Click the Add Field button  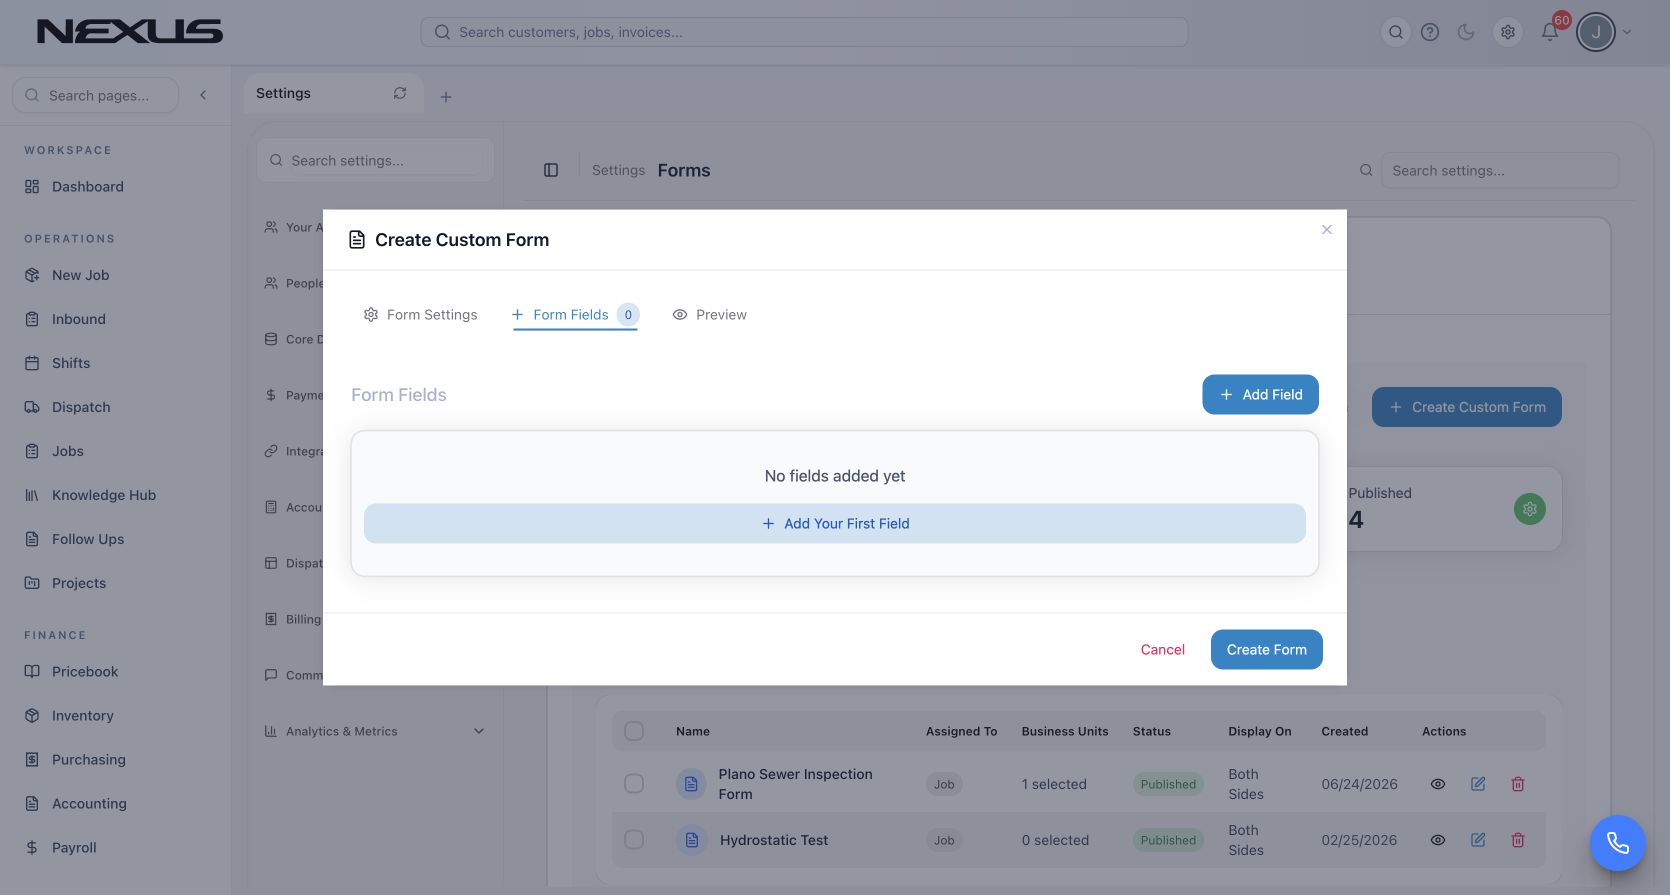click(x=1261, y=395)
